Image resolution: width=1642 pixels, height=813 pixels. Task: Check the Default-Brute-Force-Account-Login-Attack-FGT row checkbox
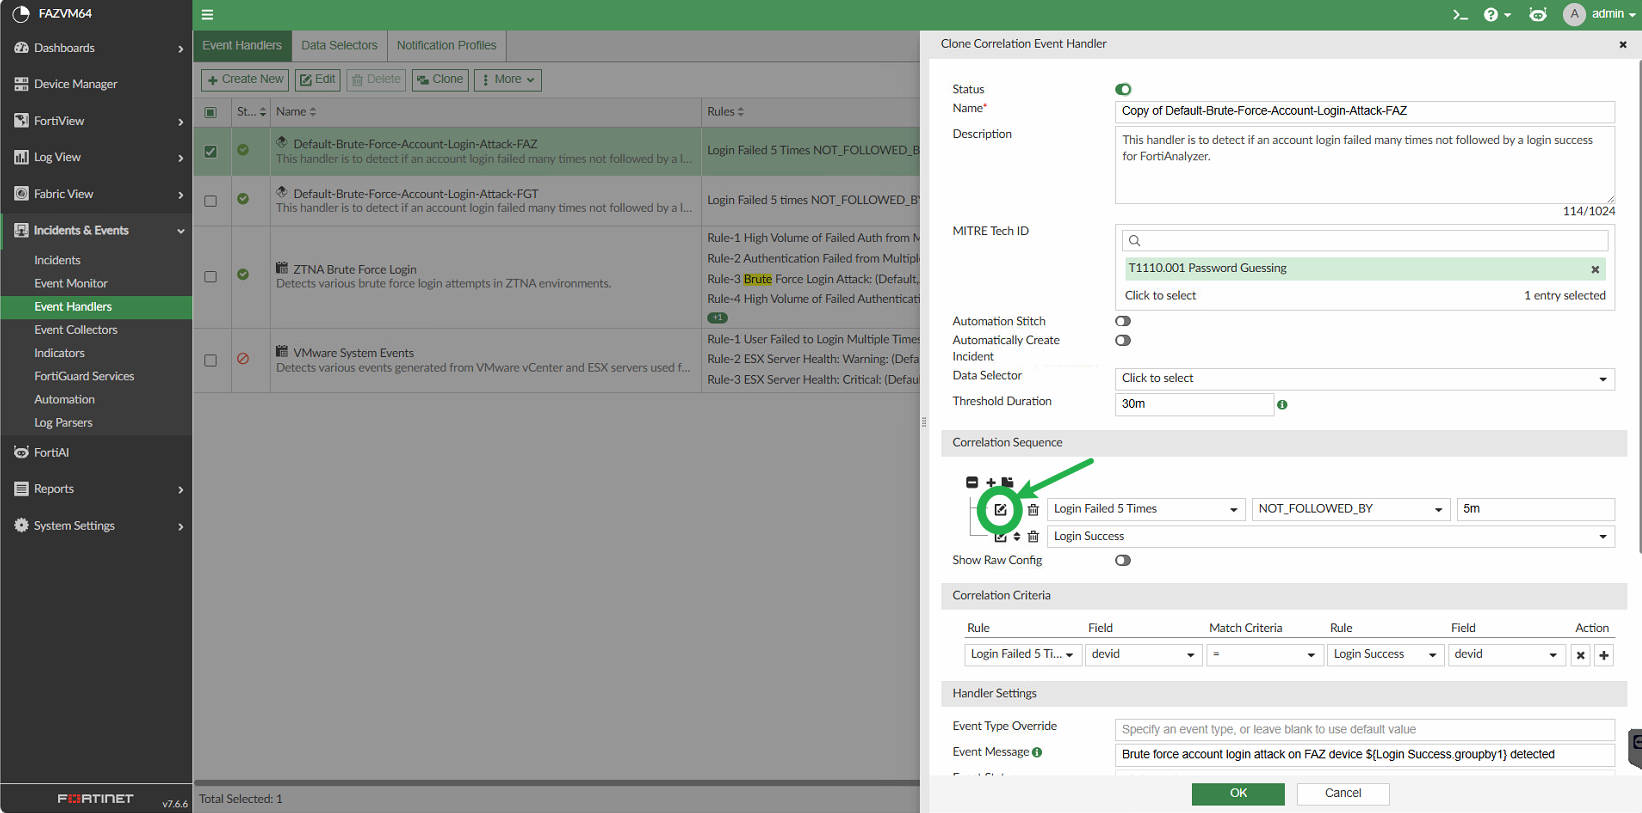point(210,201)
